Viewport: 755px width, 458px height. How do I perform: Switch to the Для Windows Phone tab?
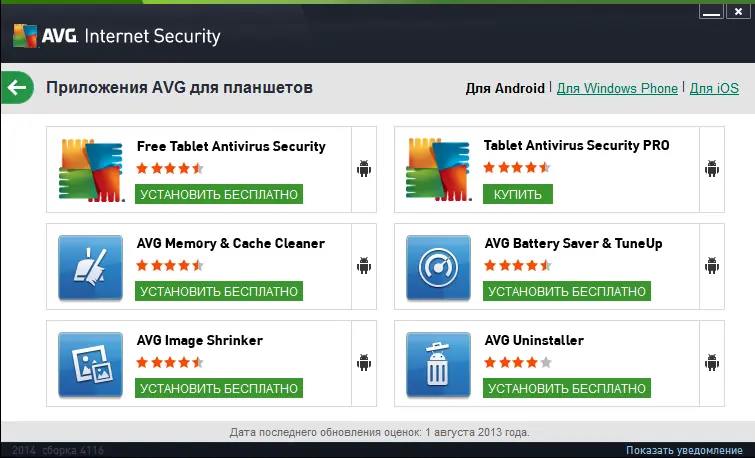617,88
